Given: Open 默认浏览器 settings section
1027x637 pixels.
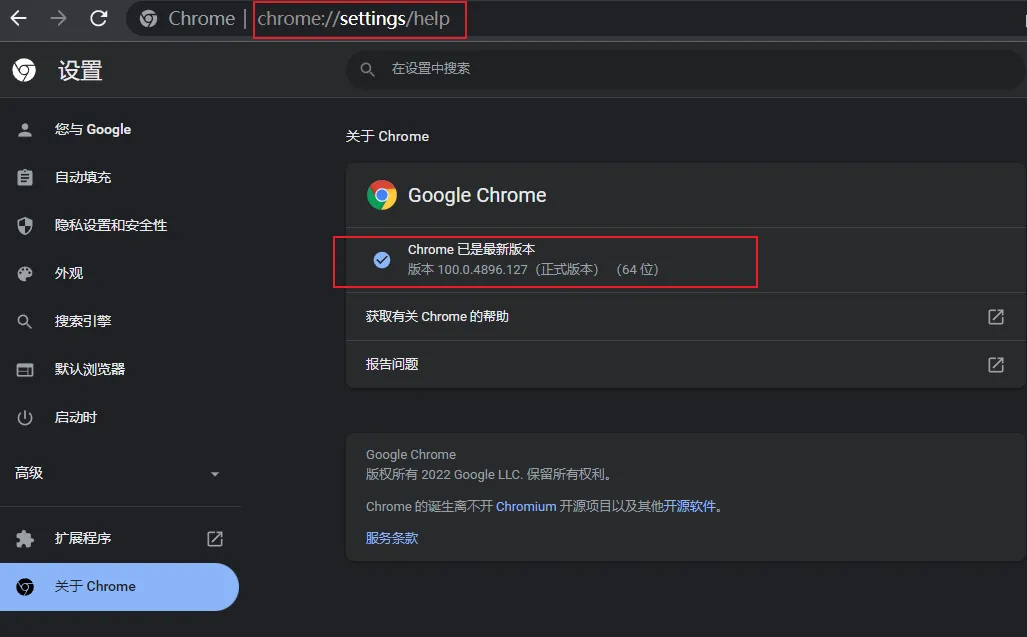Looking at the screenshot, I should coord(90,370).
